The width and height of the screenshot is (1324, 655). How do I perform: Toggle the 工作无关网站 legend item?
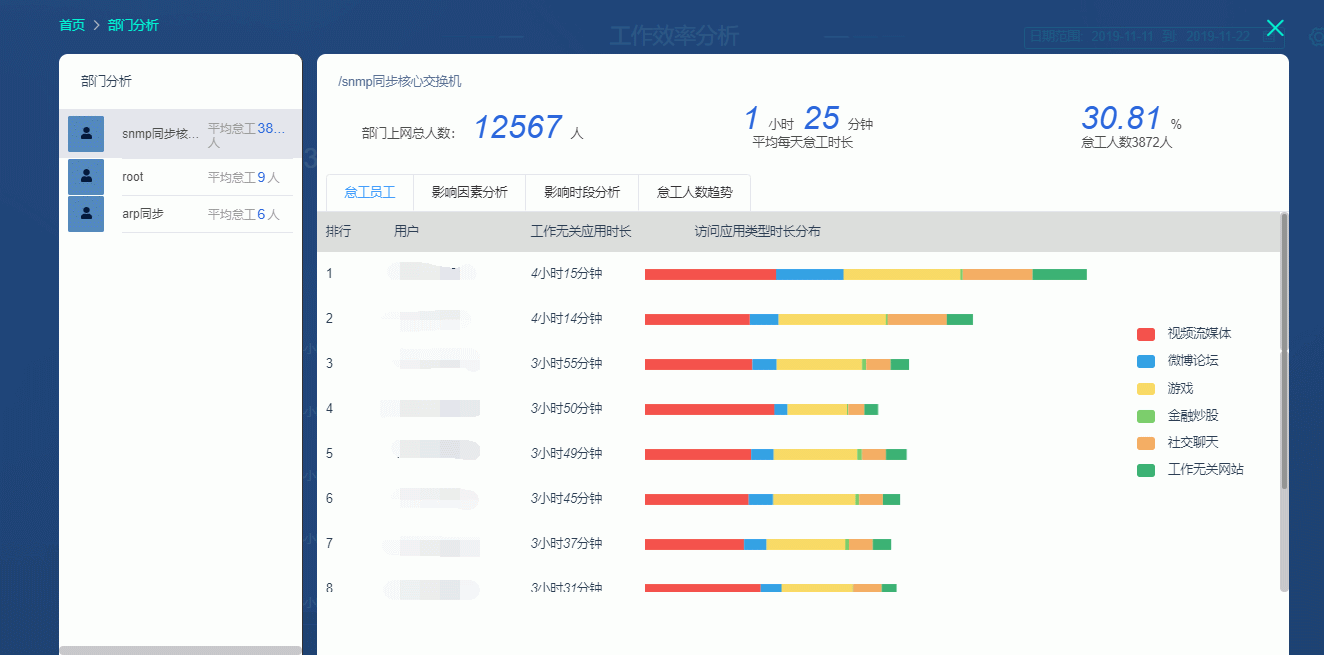tap(1204, 469)
